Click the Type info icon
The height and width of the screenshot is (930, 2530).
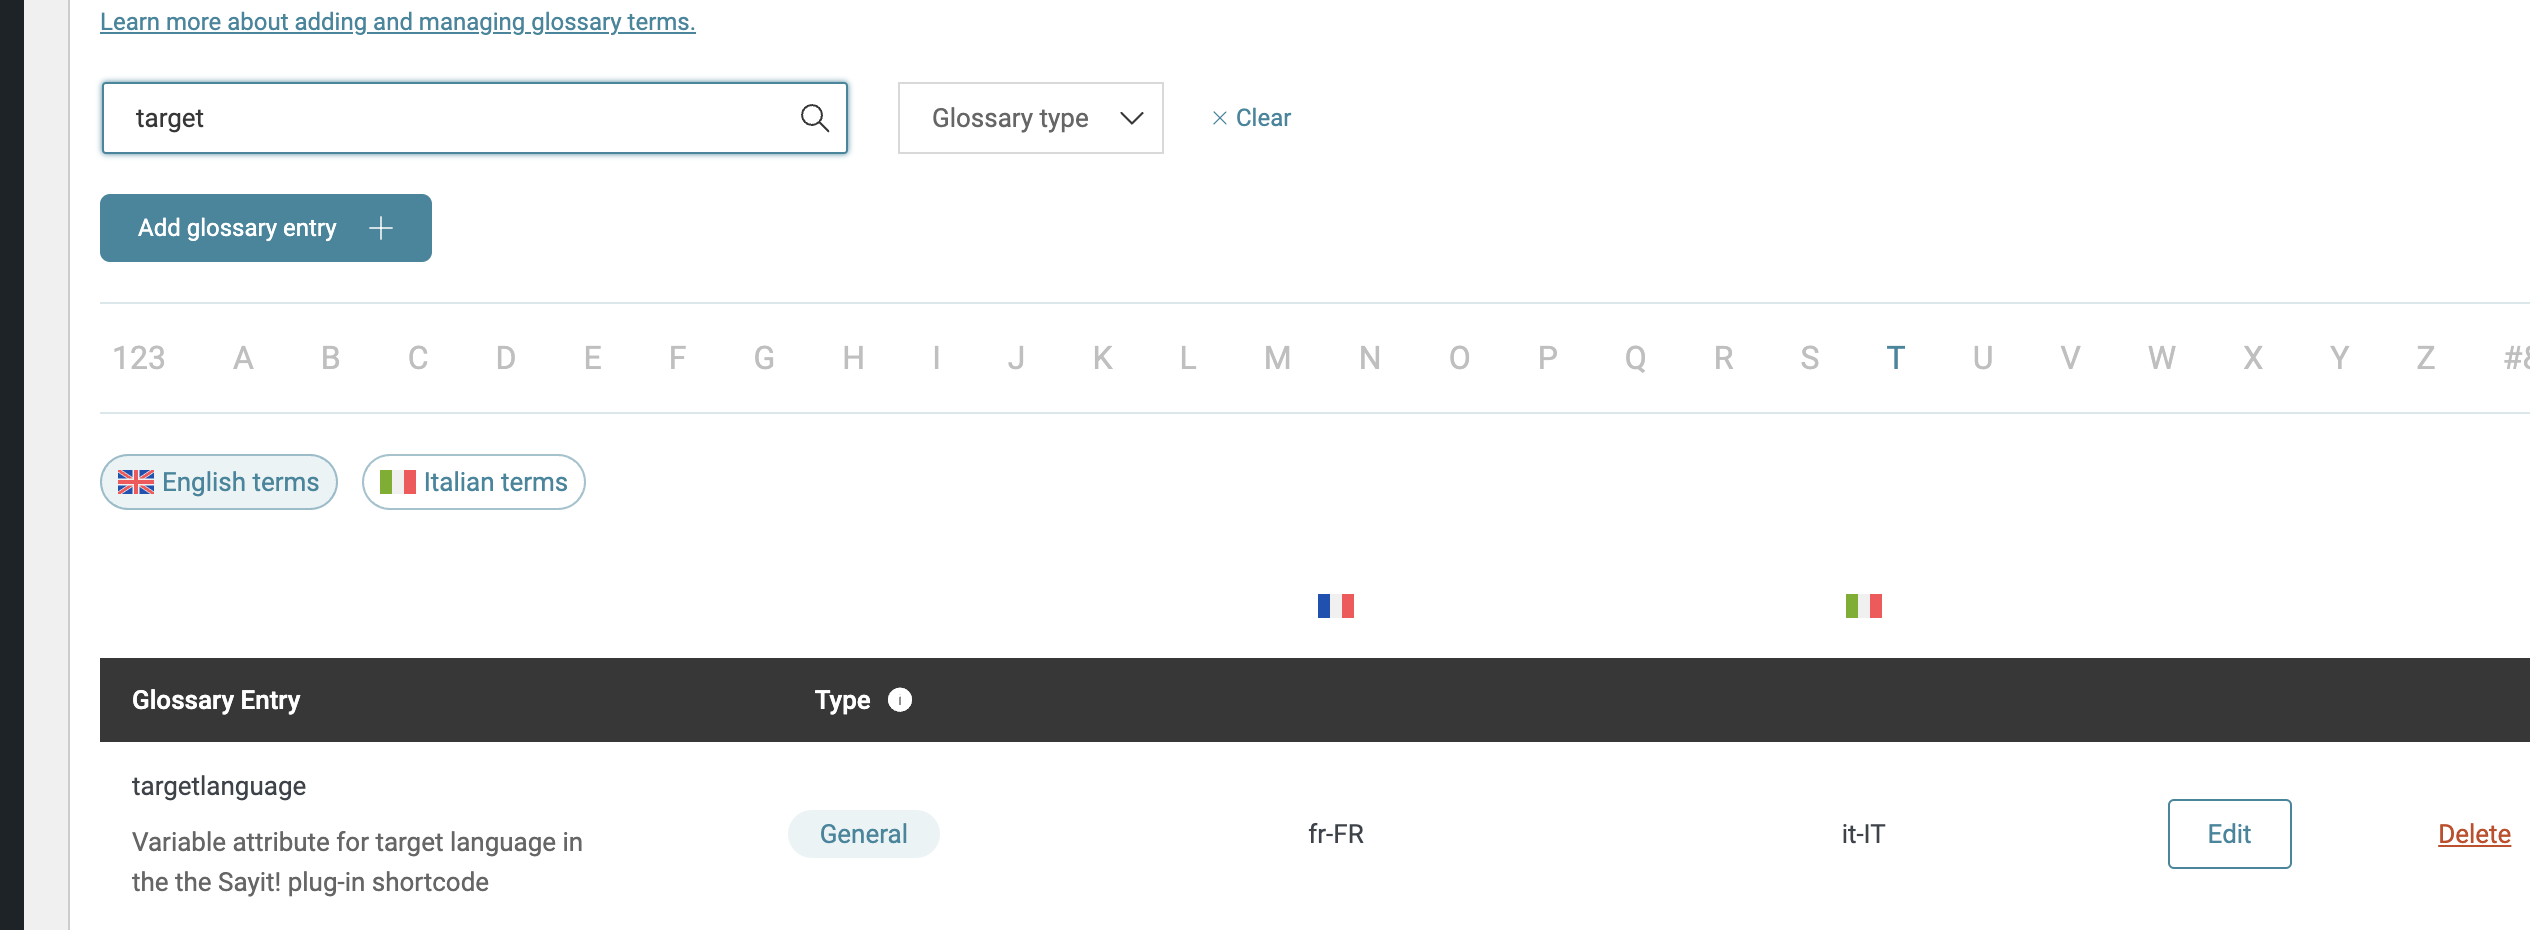coord(900,700)
